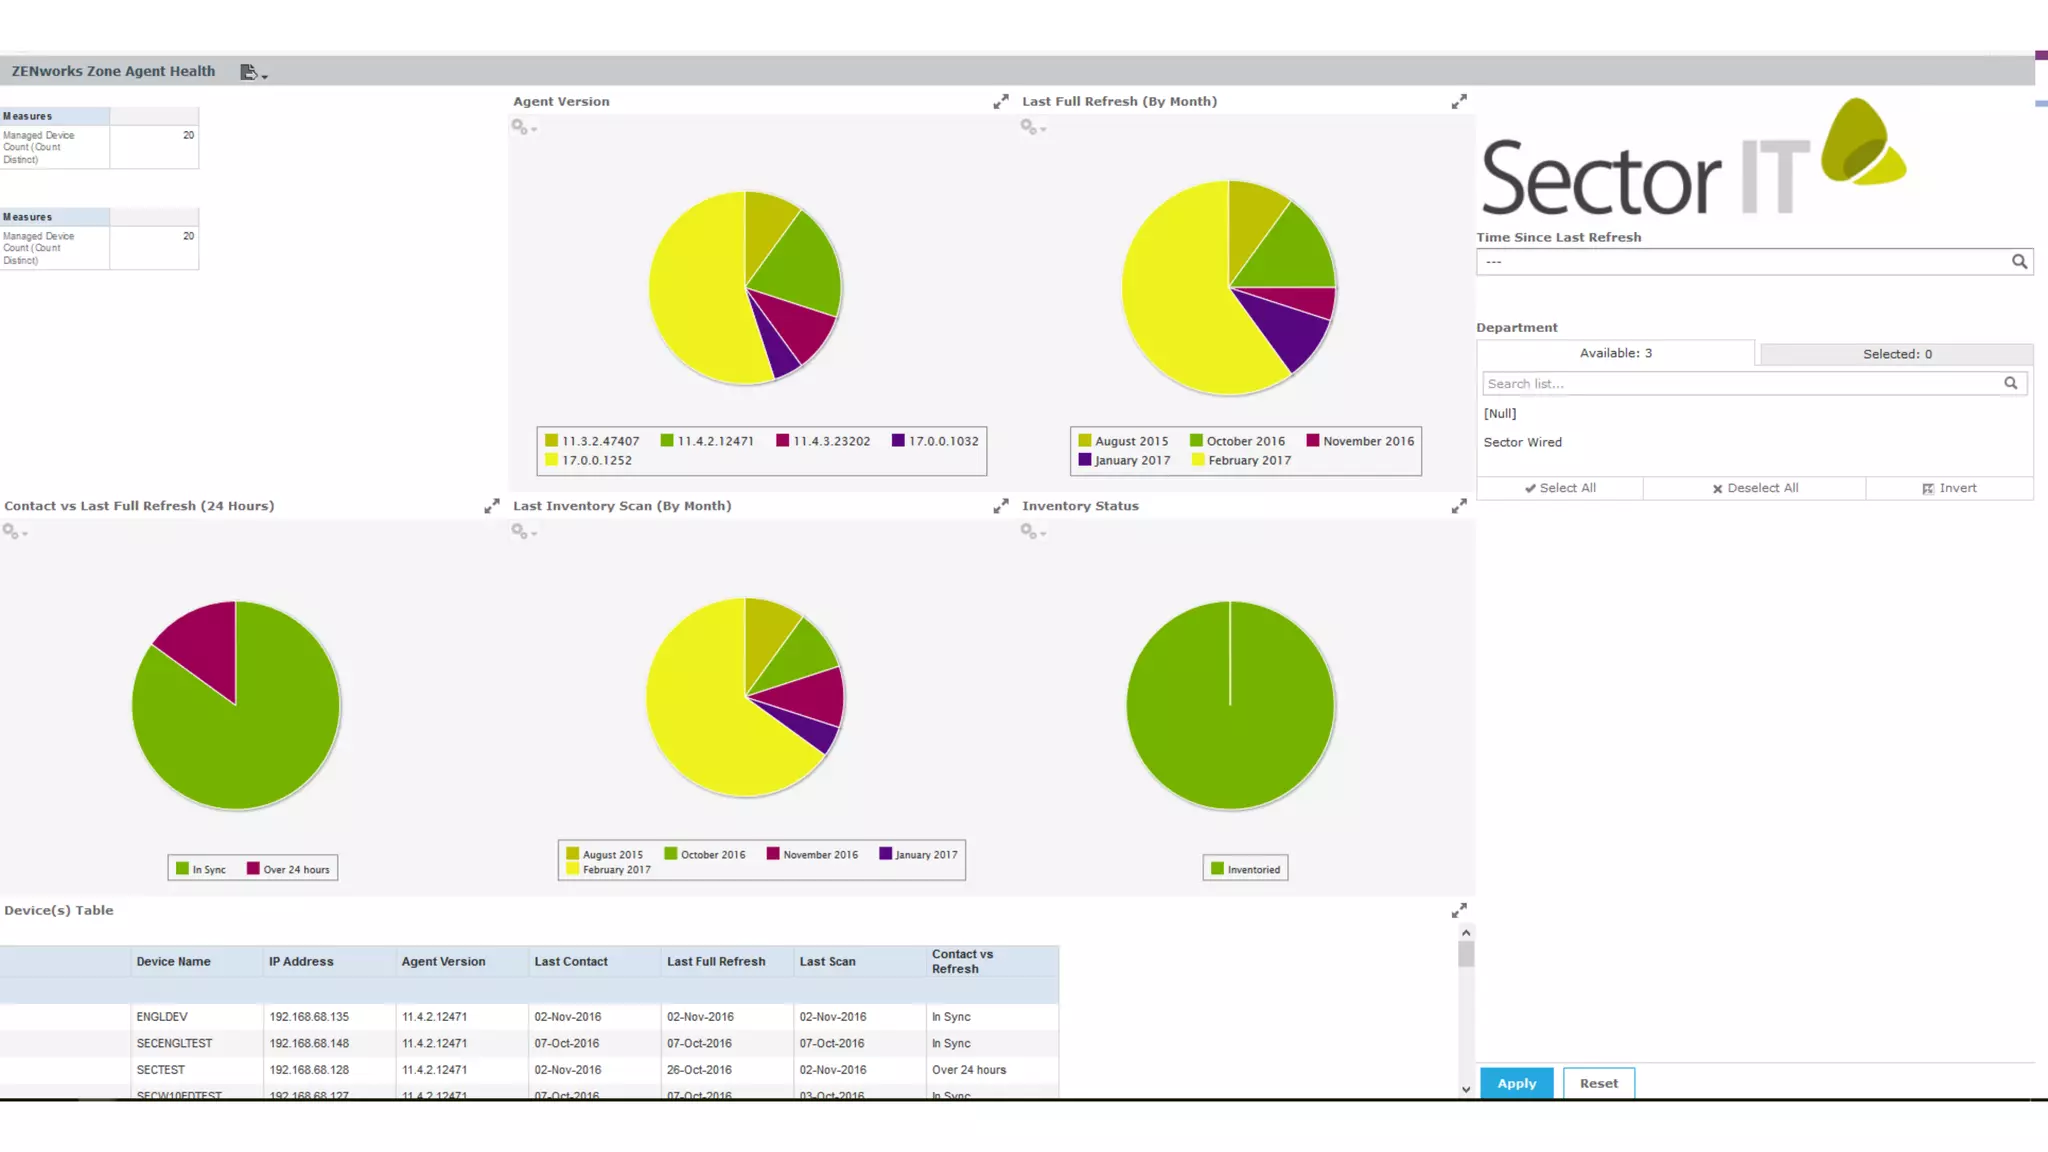Maximize the Inventory Status chart
Viewport: 2048px width, 1152px height.
(x=1459, y=507)
